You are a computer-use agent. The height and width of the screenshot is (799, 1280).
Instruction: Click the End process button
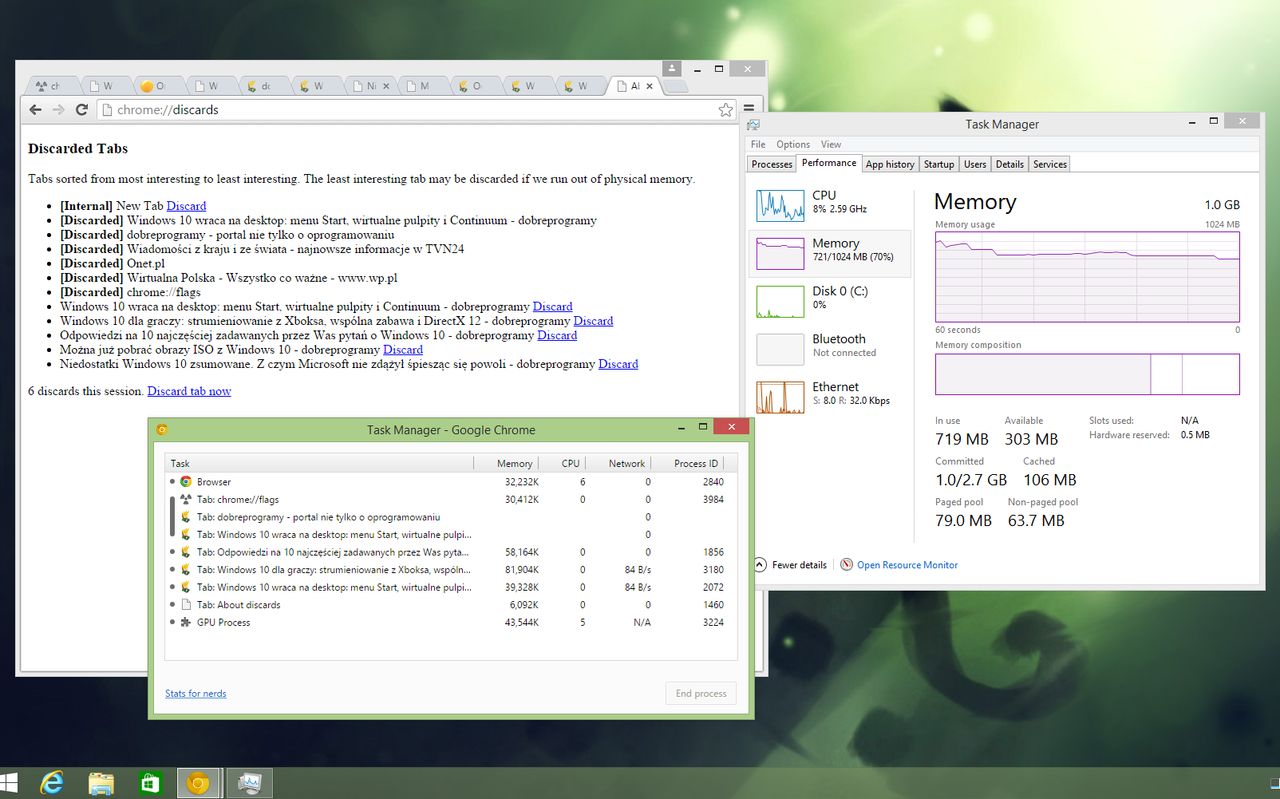click(x=700, y=693)
